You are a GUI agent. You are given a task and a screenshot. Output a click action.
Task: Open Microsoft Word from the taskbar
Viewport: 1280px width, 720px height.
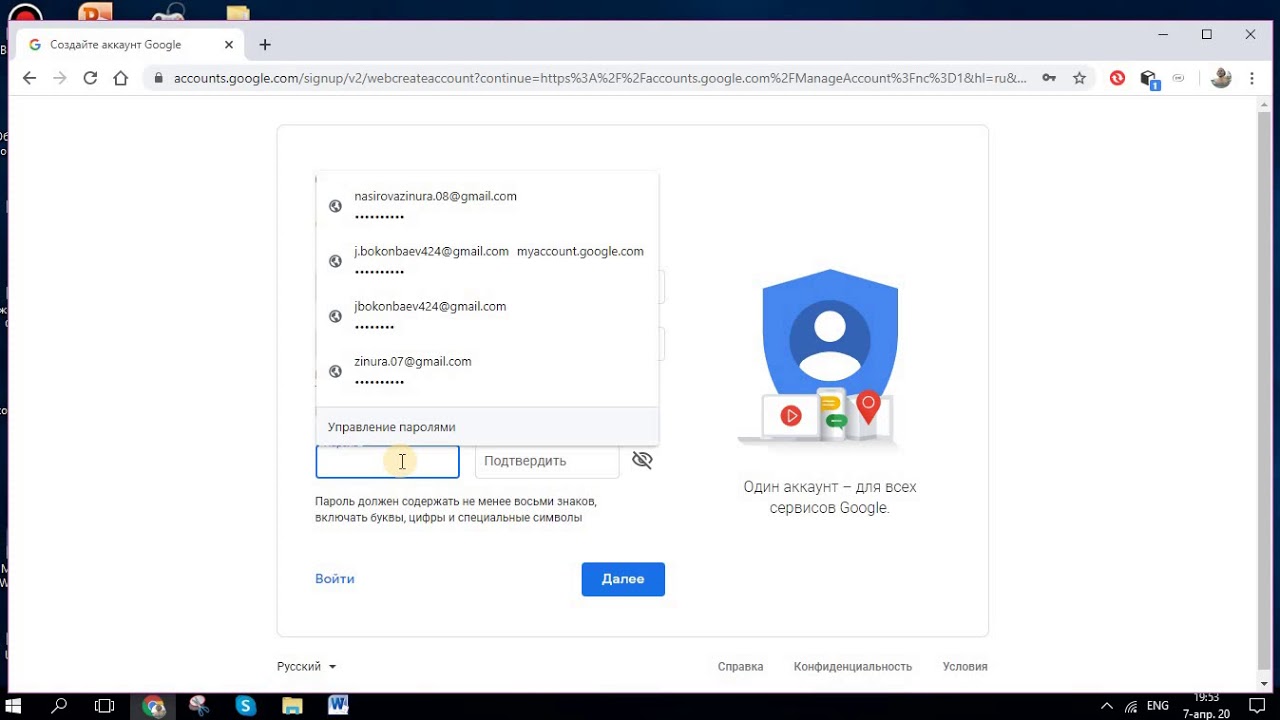coord(338,706)
